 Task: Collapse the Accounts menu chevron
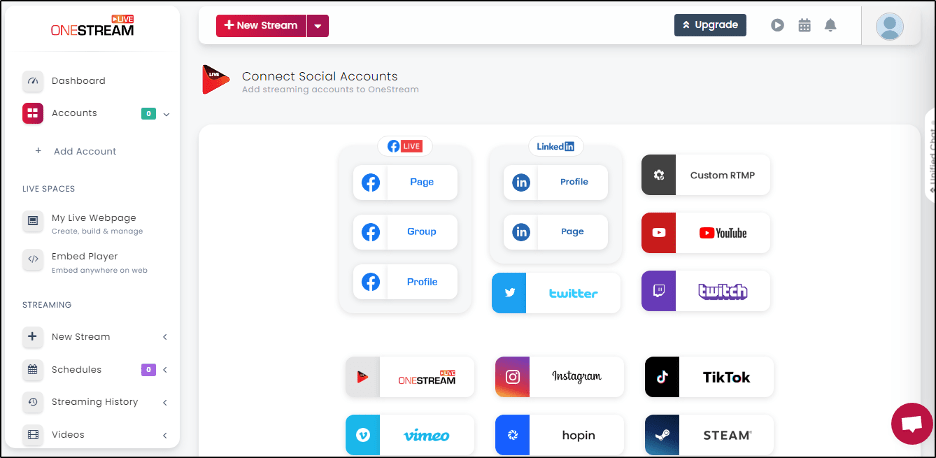[x=167, y=114]
